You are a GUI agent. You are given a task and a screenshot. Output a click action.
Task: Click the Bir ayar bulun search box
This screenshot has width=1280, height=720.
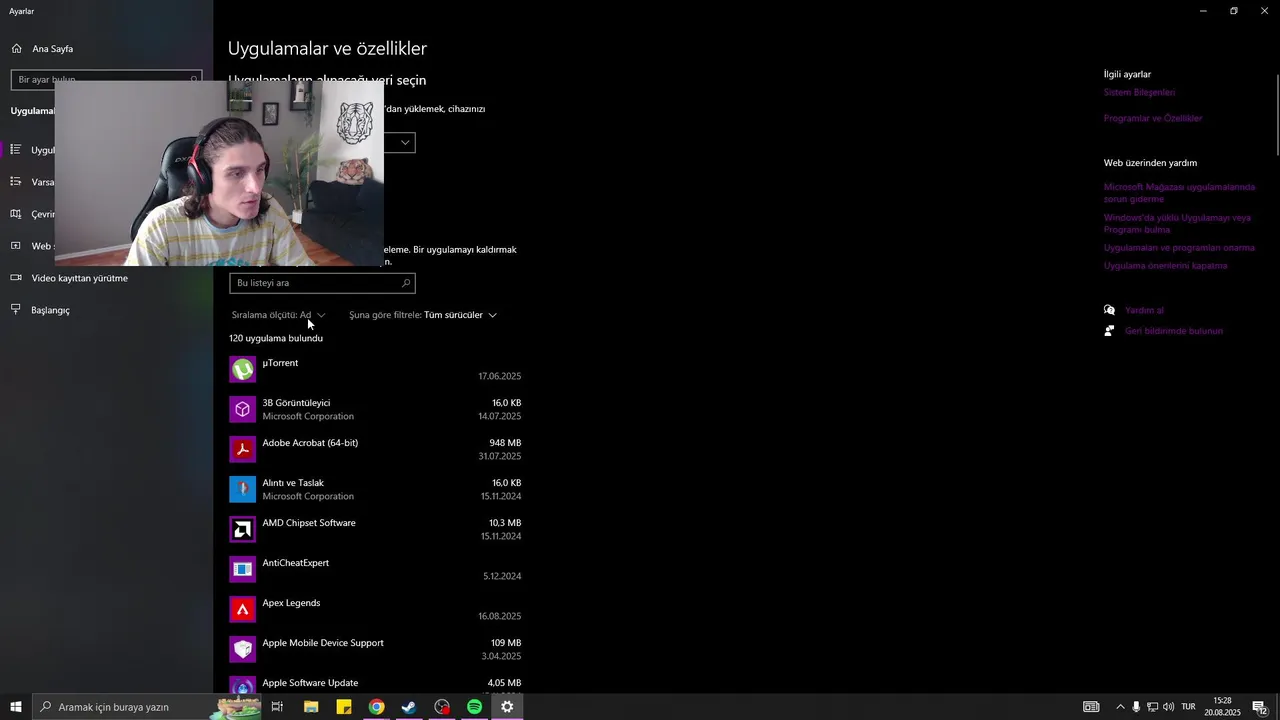pos(106,79)
